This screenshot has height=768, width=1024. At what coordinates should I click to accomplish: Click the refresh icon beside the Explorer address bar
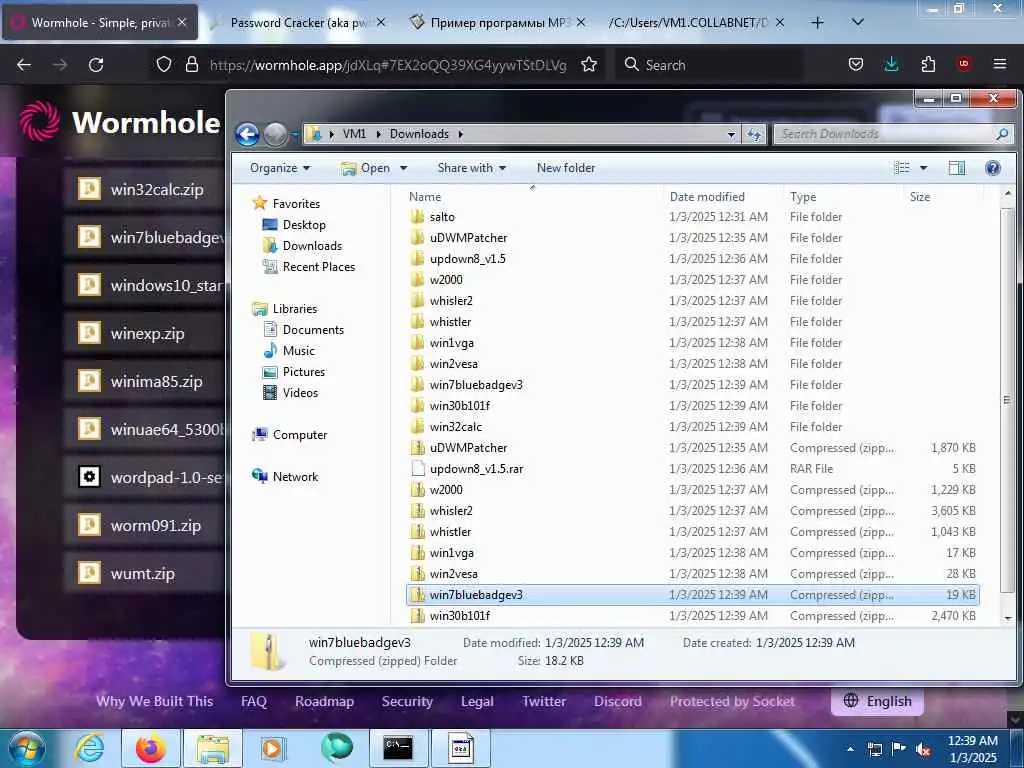(x=754, y=135)
